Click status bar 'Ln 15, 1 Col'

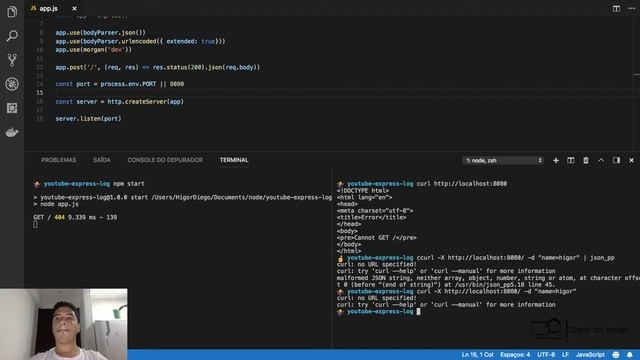477,355
